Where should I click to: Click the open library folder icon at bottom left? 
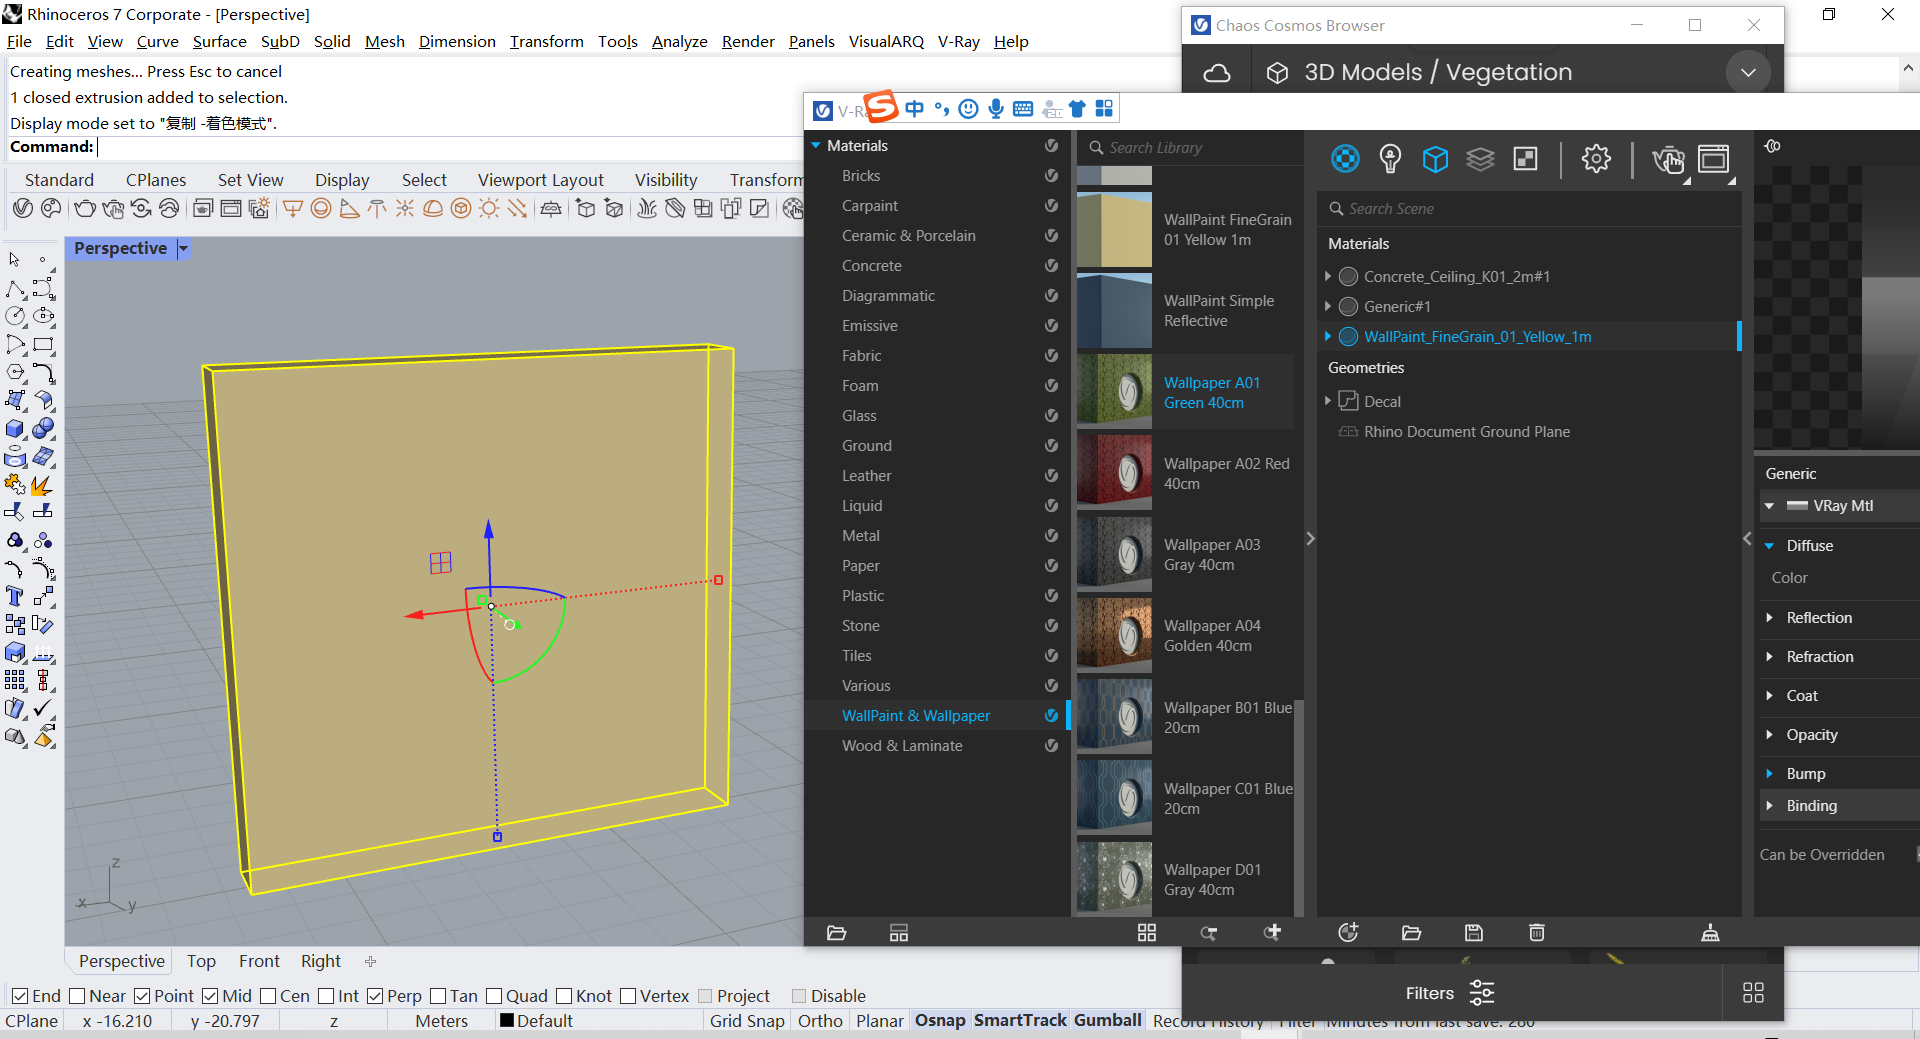pos(837,932)
